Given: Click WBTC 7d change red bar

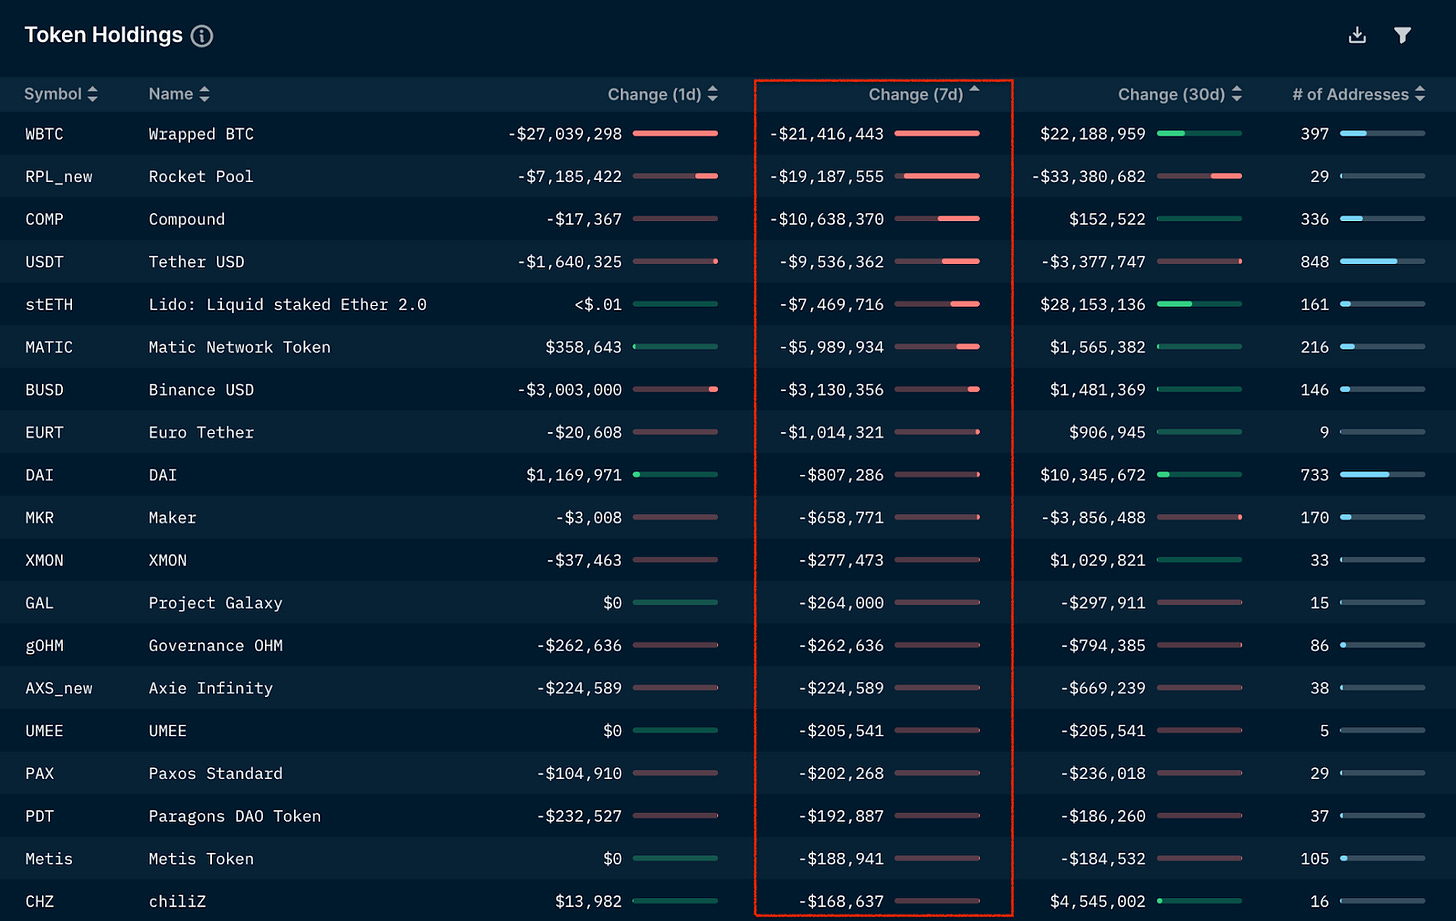Looking at the screenshot, I should [x=937, y=133].
